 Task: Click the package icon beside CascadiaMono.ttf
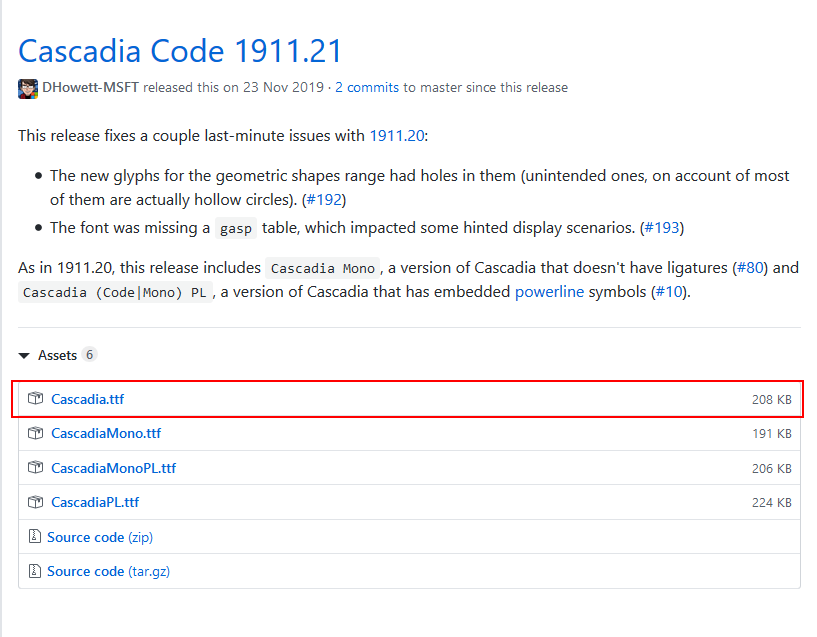(x=36, y=433)
